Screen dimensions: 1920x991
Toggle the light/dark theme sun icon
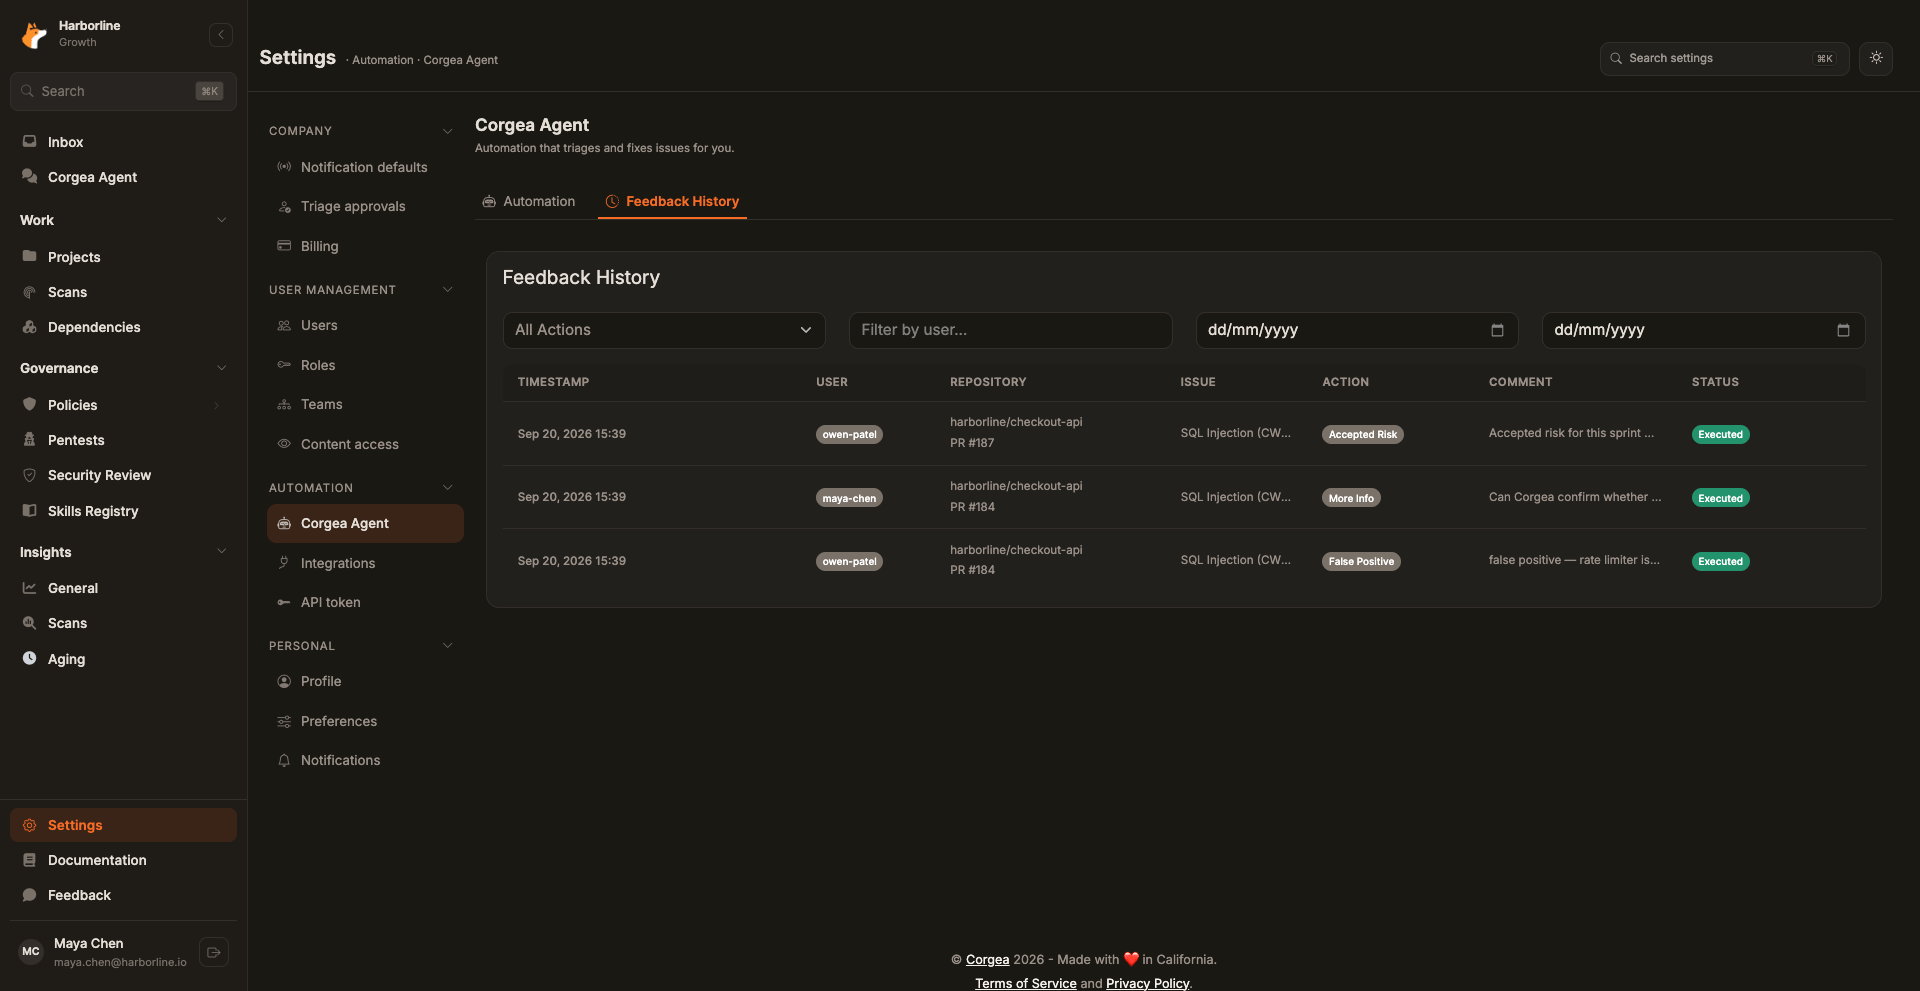(1876, 58)
